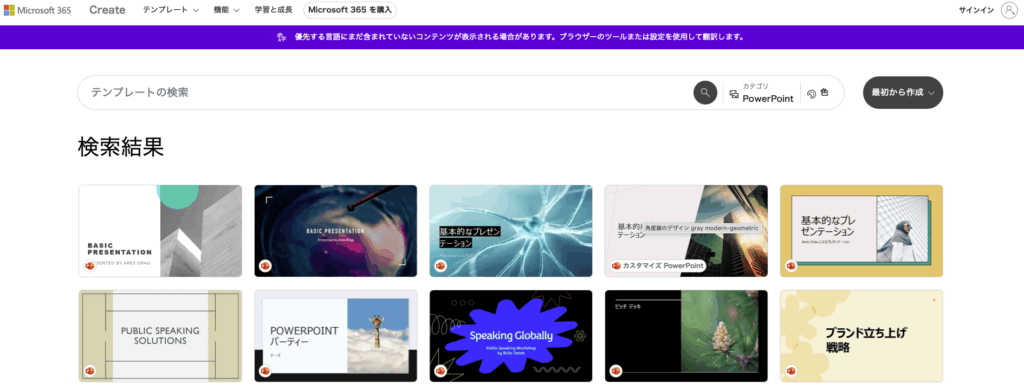This screenshot has width=1024, height=391.
Task: Click カスタマイズ PowerPoint button on geometric template
Action: pyautogui.click(x=657, y=266)
